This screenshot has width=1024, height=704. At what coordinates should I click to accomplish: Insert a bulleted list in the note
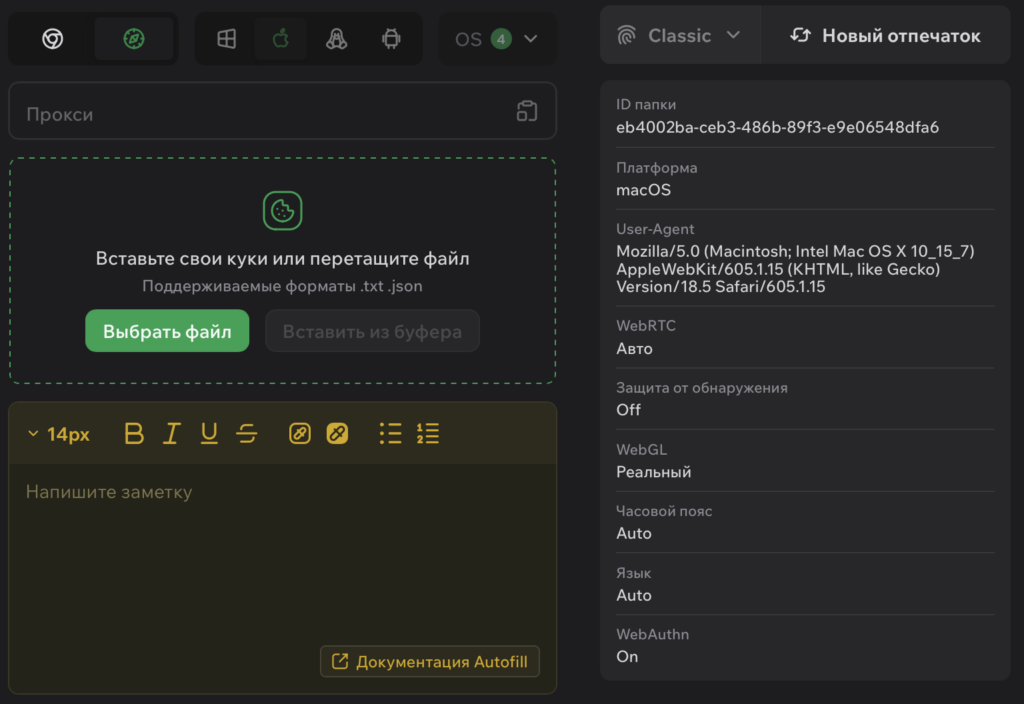(391, 433)
